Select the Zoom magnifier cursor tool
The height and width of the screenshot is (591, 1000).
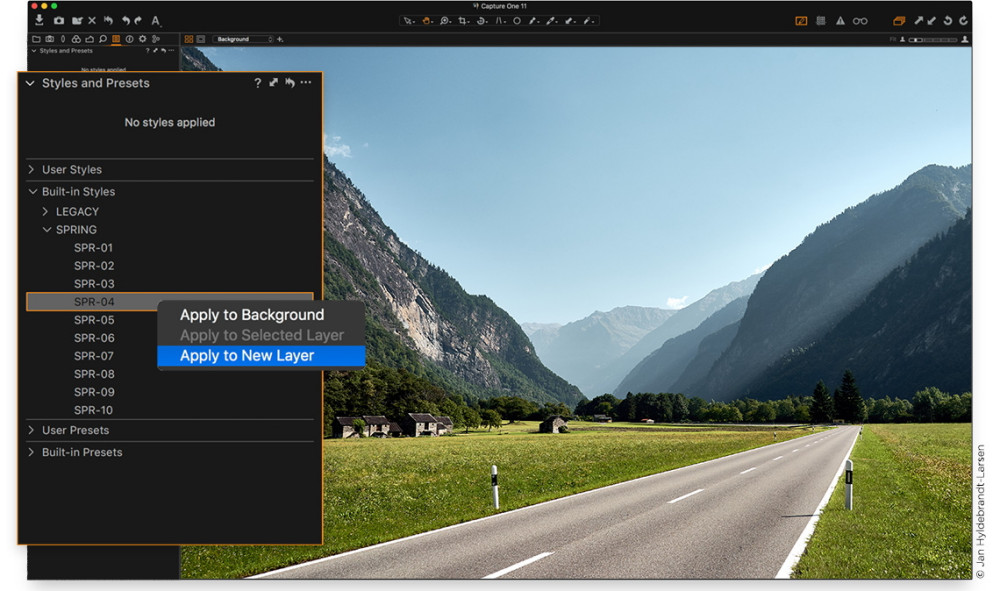[445, 21]
